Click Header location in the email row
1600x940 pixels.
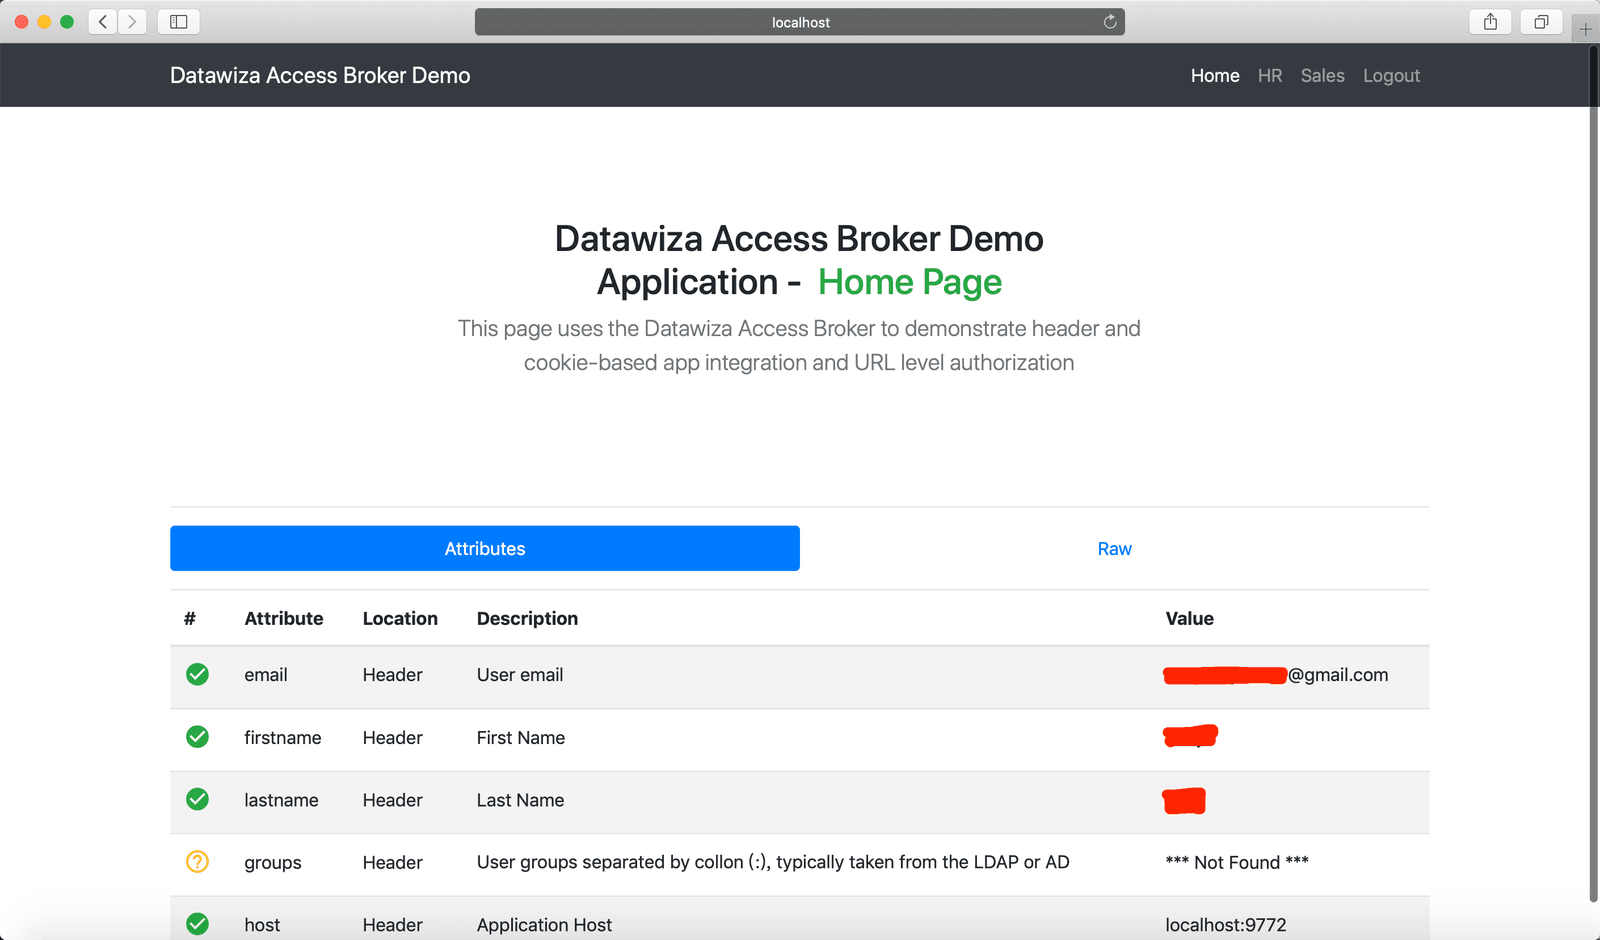pyautogui.click(x=392, y=675)
